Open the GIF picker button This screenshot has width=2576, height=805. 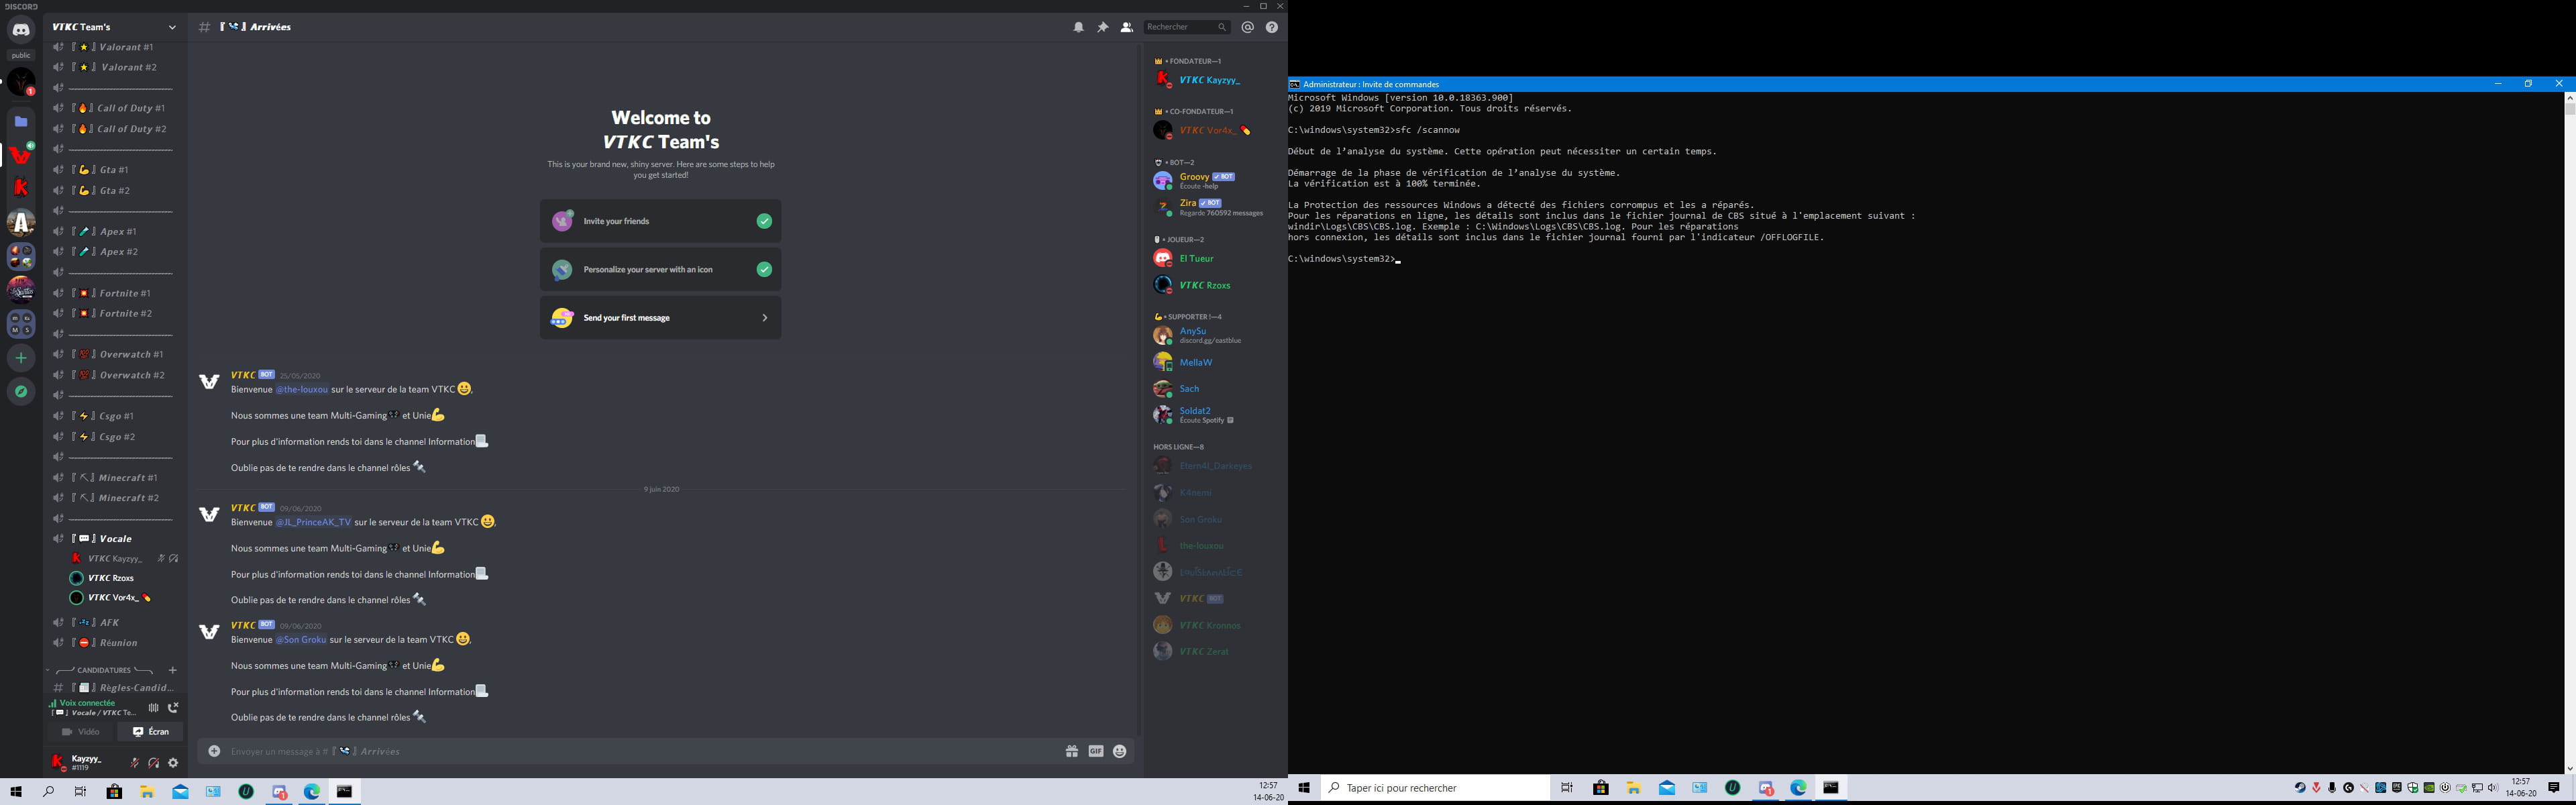tap(1096, 751)
